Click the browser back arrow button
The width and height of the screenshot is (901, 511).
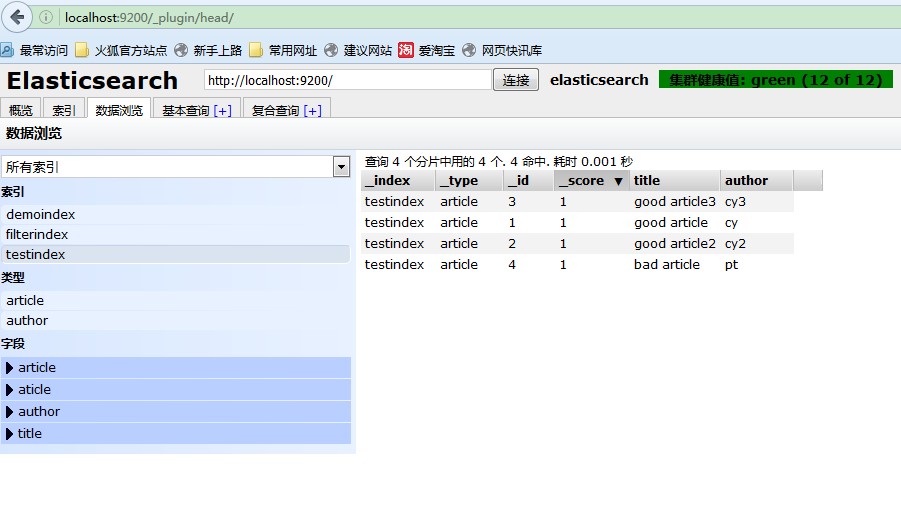[17, 17]
